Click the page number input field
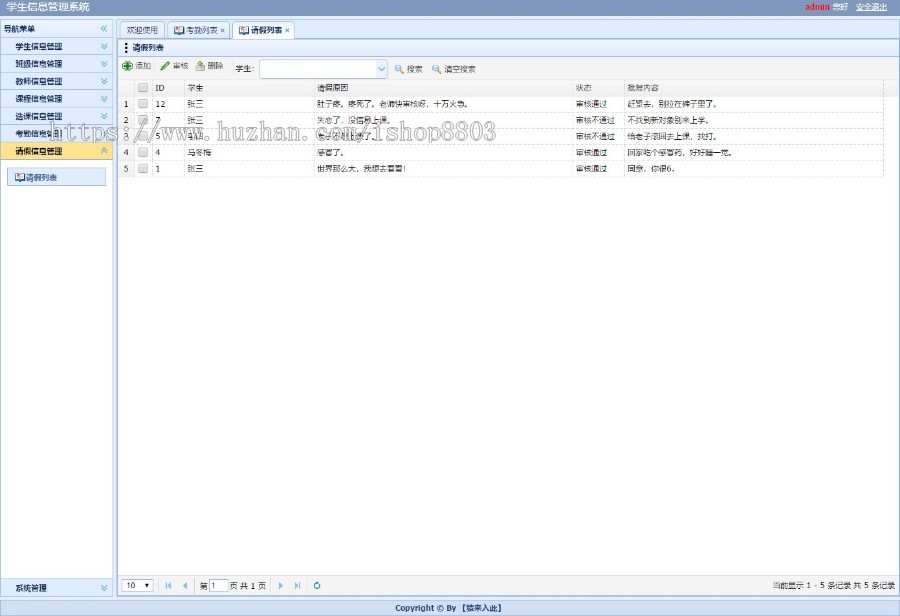This screenshot has width=900, height=616. (218, 585)
